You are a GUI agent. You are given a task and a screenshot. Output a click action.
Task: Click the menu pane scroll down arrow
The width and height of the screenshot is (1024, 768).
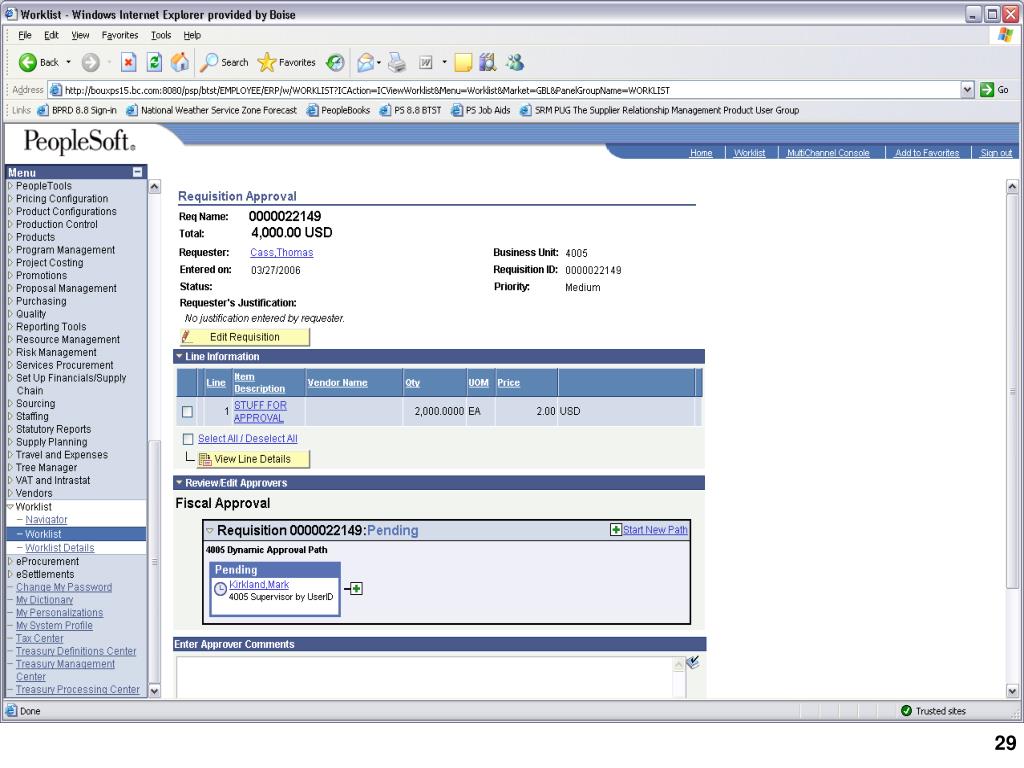point(154,691)
